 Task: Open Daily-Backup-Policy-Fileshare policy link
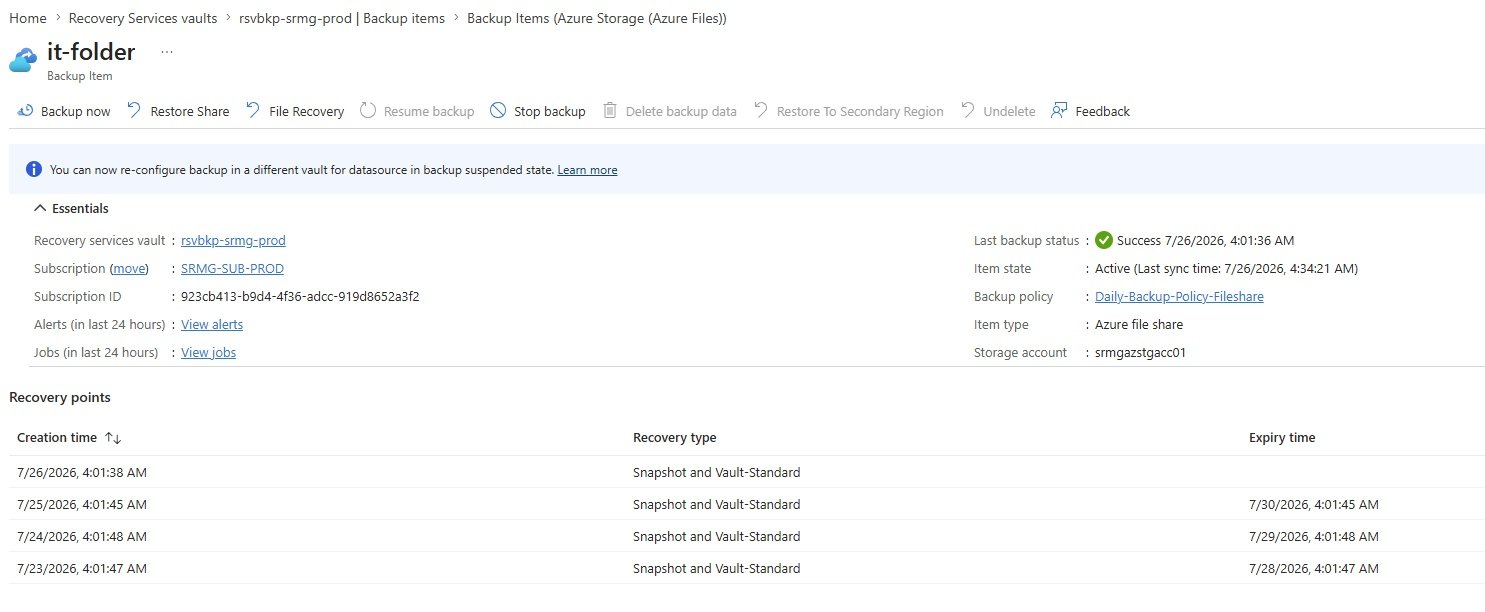1179,296
